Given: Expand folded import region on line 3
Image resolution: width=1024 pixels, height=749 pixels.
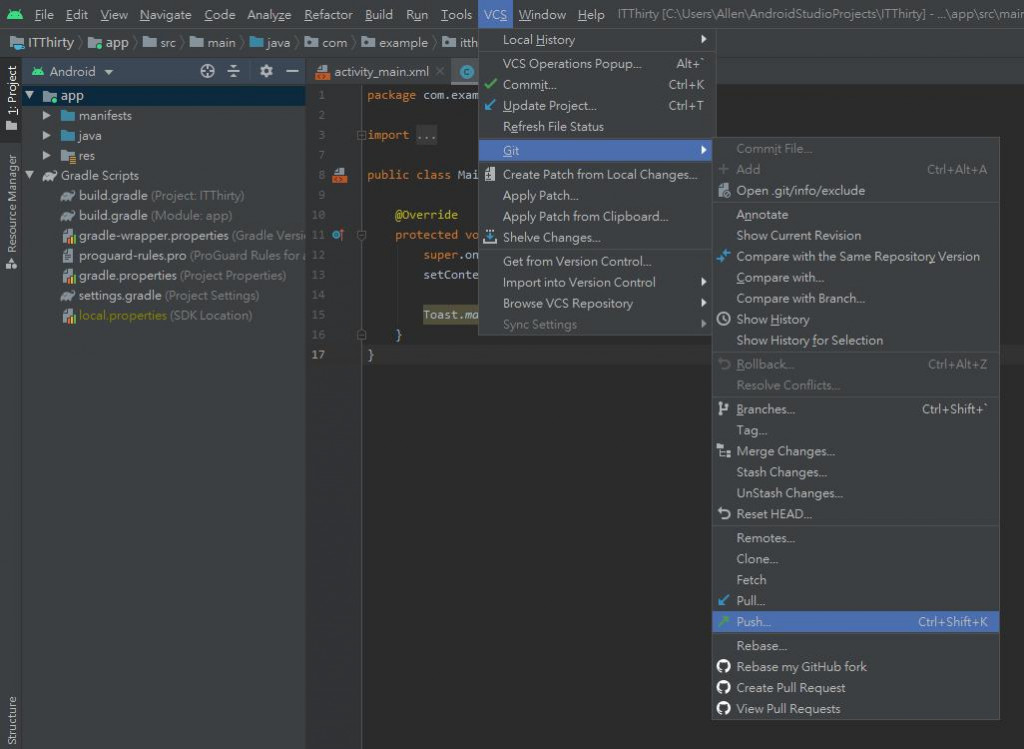Looking at the screenshot, I should [426, 135].
